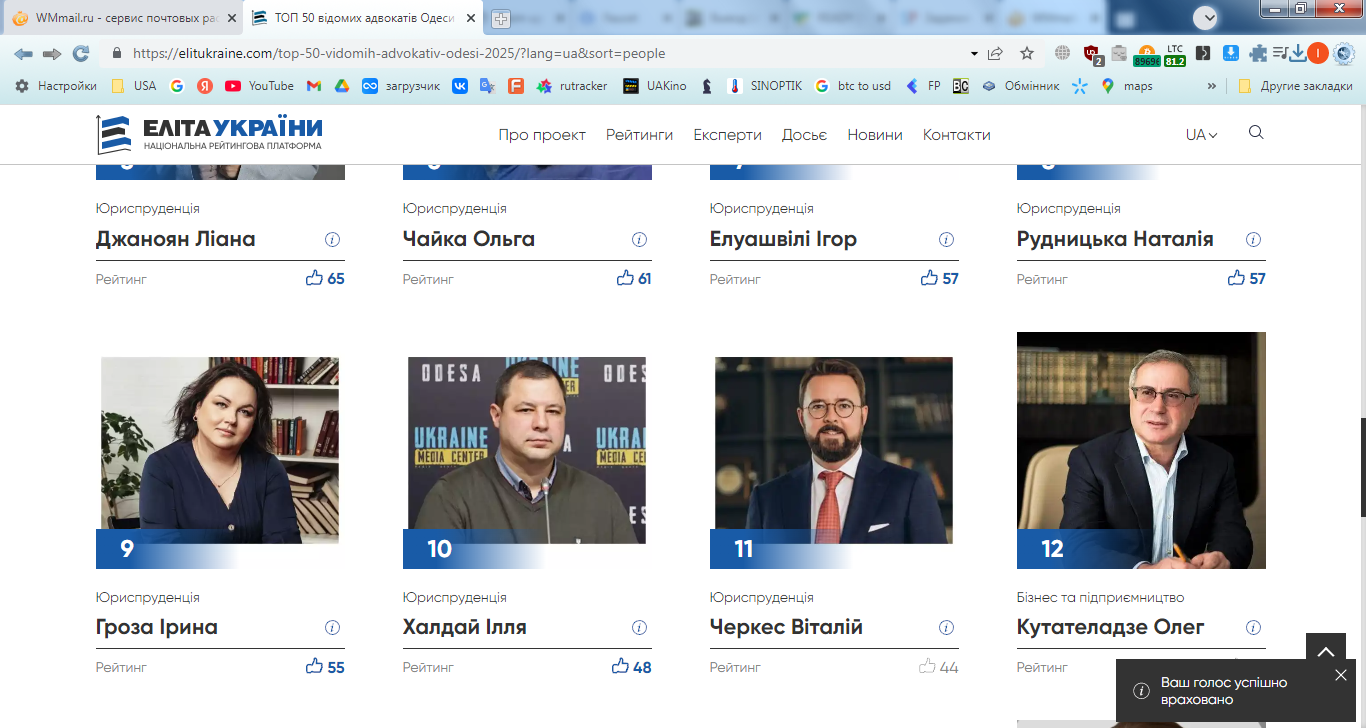Open a new browser tab
The height and width of the screenshot is (728, 1366).
(501, 18)
